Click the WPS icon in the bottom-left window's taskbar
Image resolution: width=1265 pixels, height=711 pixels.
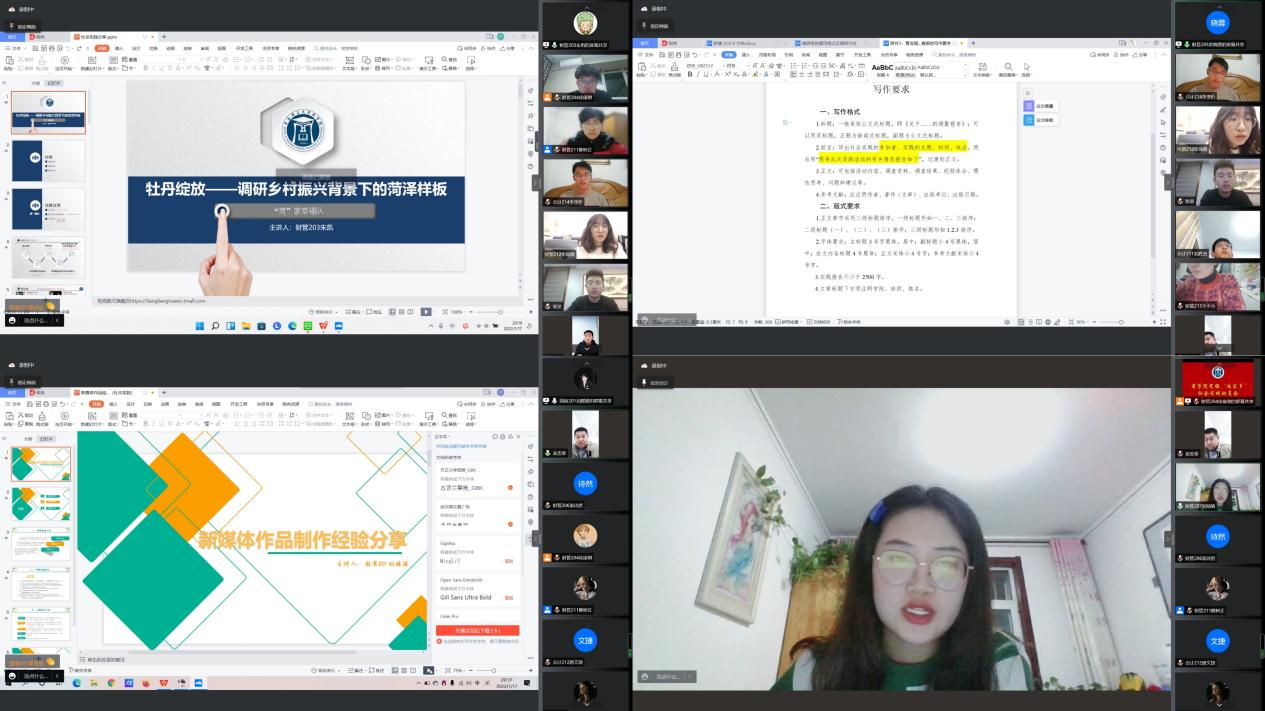pyautogui.click(x=163, y=683)
